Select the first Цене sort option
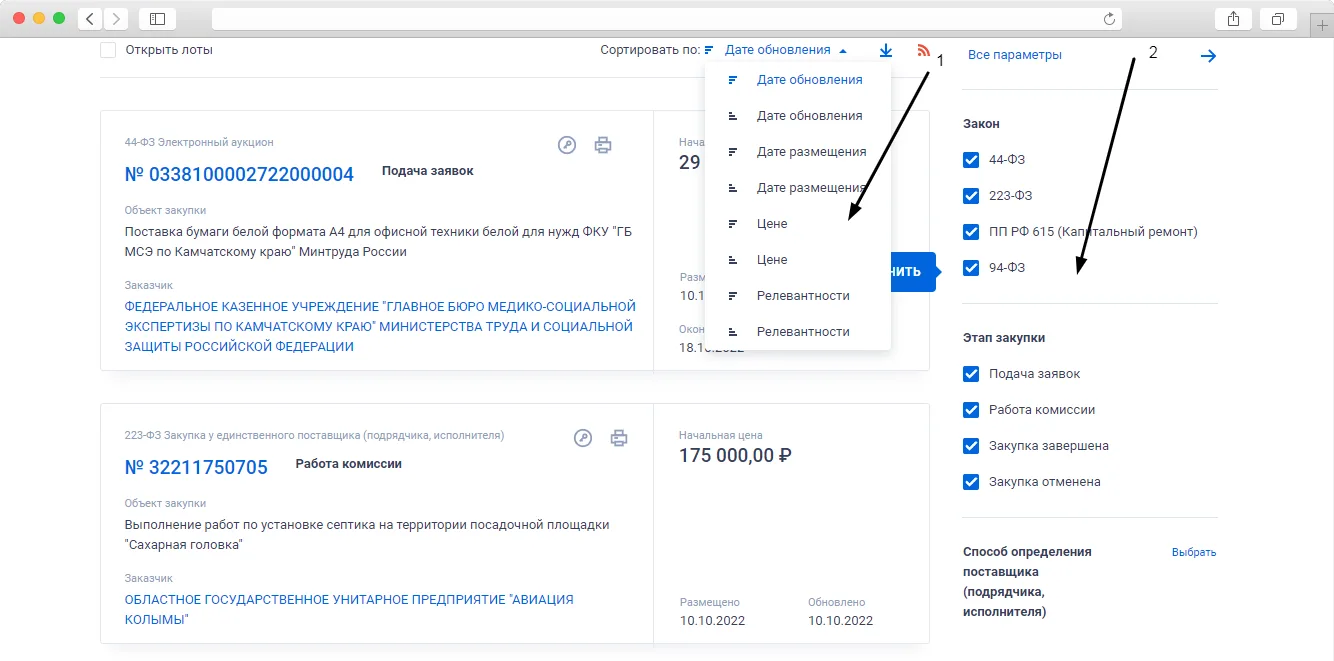This screenshot has height=661, width=1334. tap(797, 224)
